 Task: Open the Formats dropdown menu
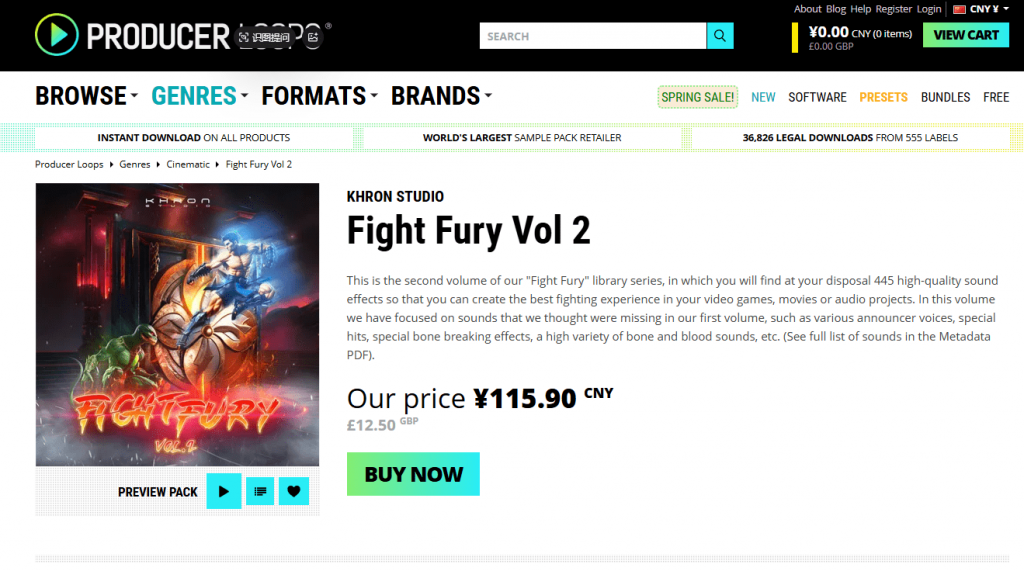pos(320,96)
